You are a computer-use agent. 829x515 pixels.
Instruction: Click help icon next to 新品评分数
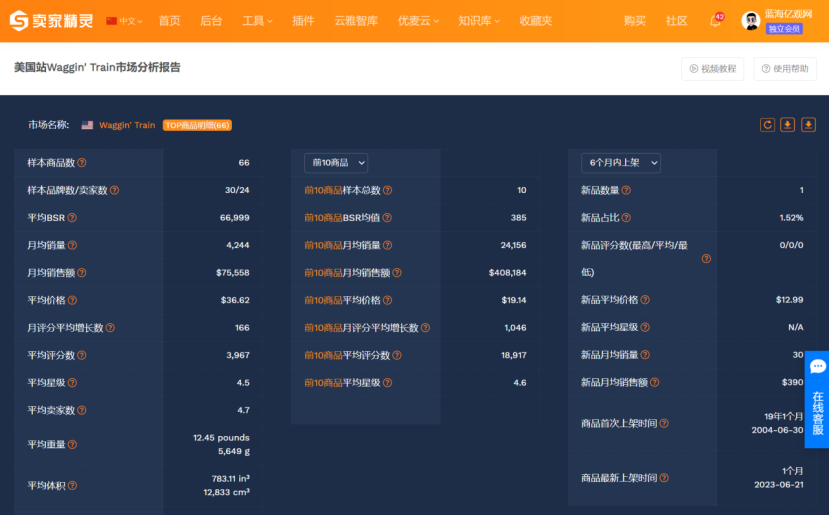pos(706,259)
